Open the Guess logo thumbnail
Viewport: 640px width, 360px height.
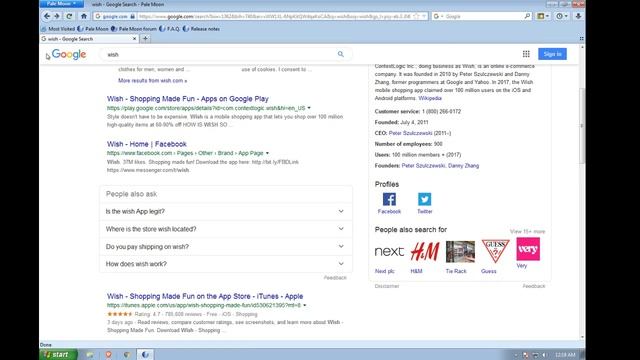(x=496, y=251)
